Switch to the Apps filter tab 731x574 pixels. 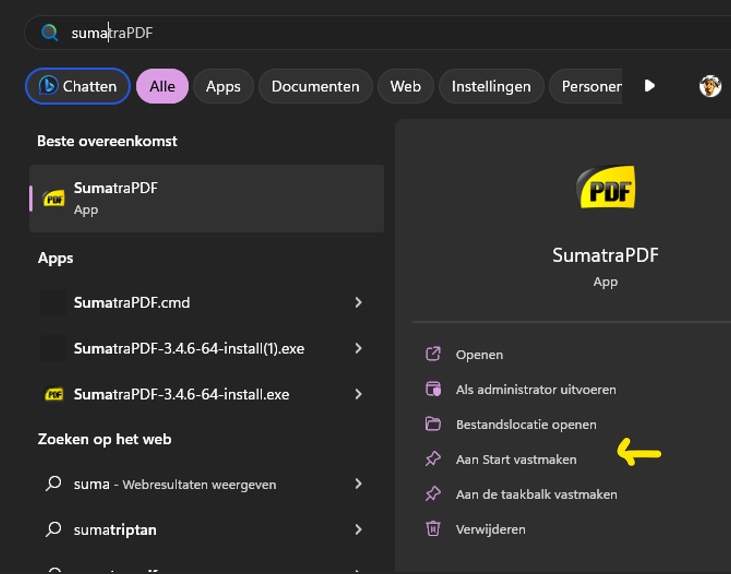tap(223, 87)
